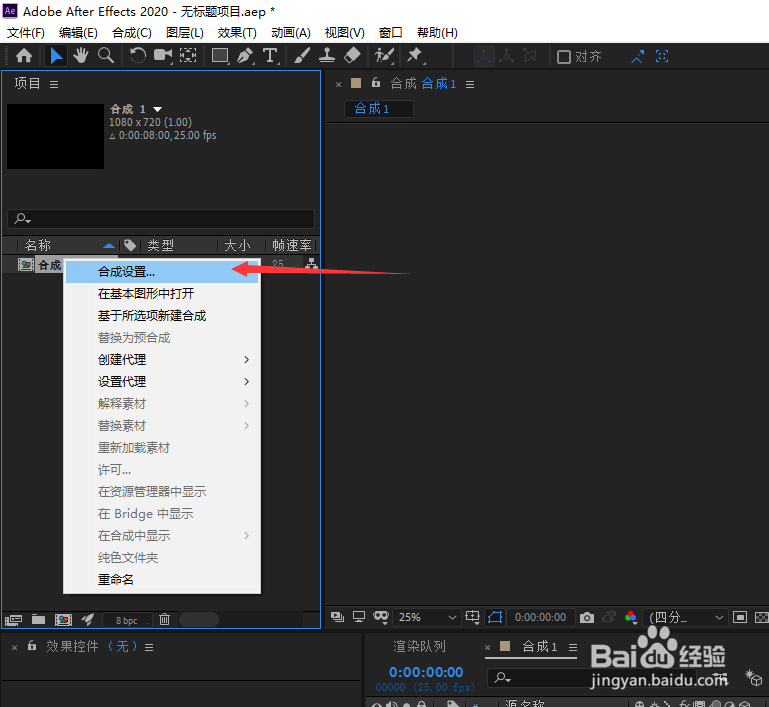Open project settings rocket icon
The image size is (769, 707).
[88, 620]
